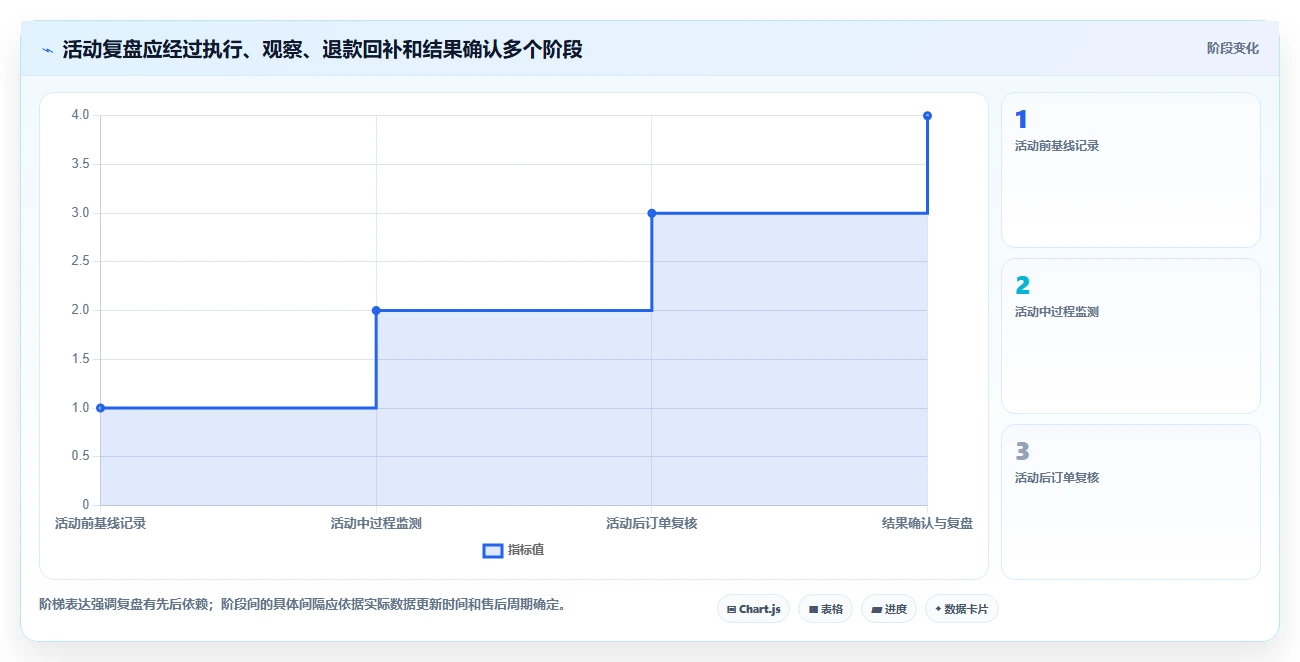Select the 进度 tag button
This screenshot has height=662, width=1300.
tap(889, 609)
